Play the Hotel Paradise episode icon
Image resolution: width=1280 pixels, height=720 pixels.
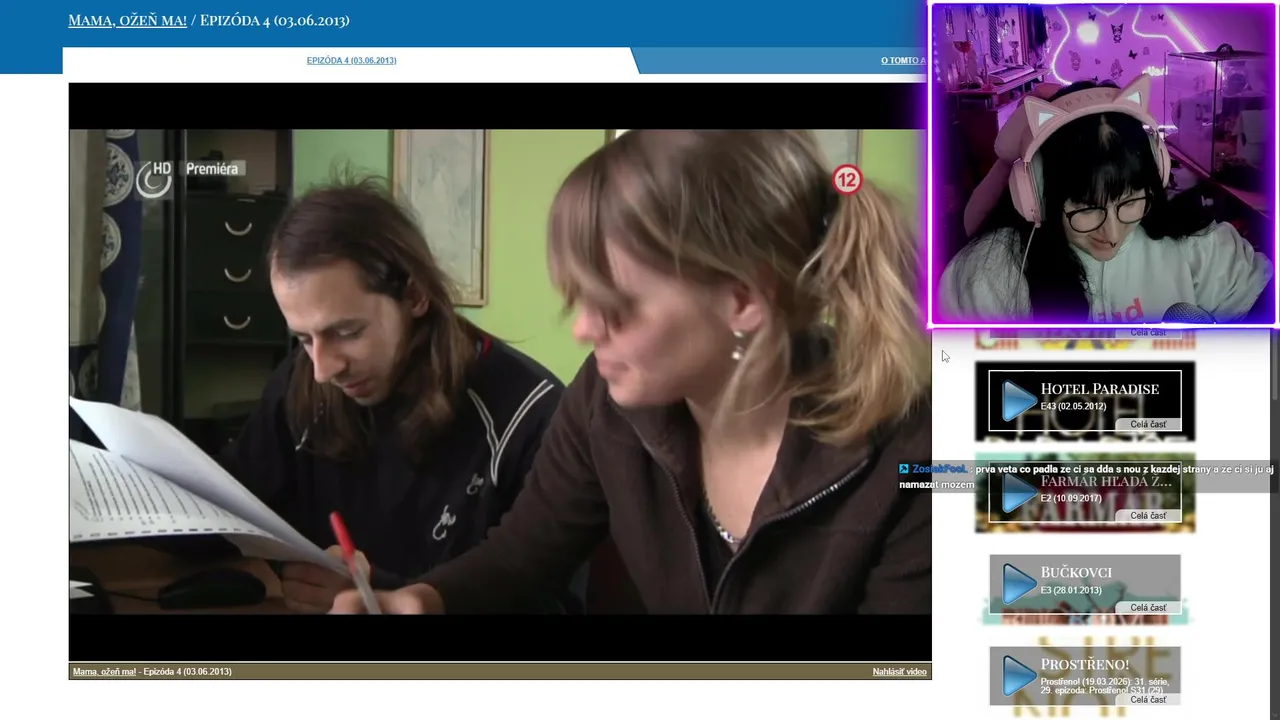pyautogui.click(x=1019, y=400)
